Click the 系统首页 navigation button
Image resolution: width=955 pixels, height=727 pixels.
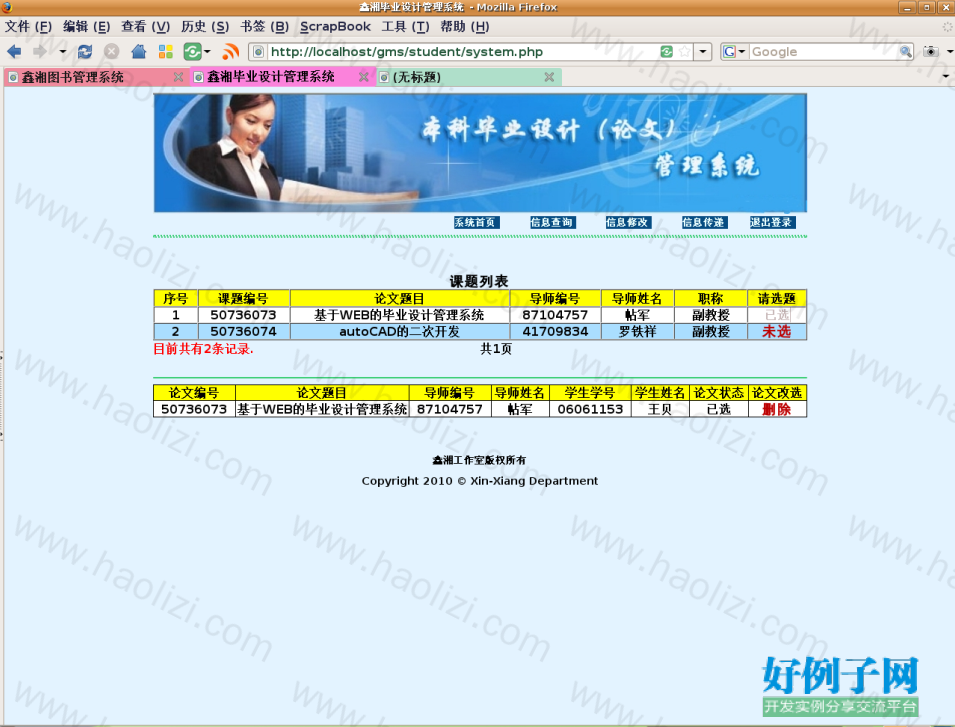click(477, 223)
